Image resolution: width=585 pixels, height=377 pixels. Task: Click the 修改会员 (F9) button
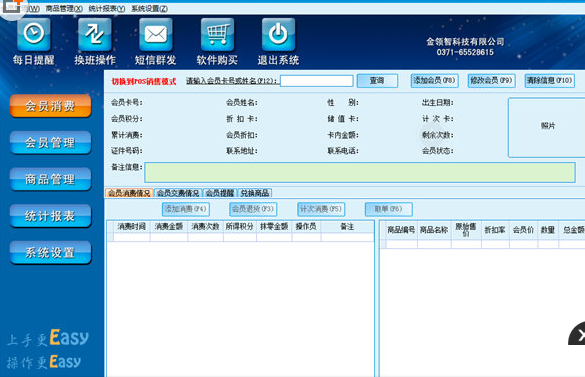[491, 81]
